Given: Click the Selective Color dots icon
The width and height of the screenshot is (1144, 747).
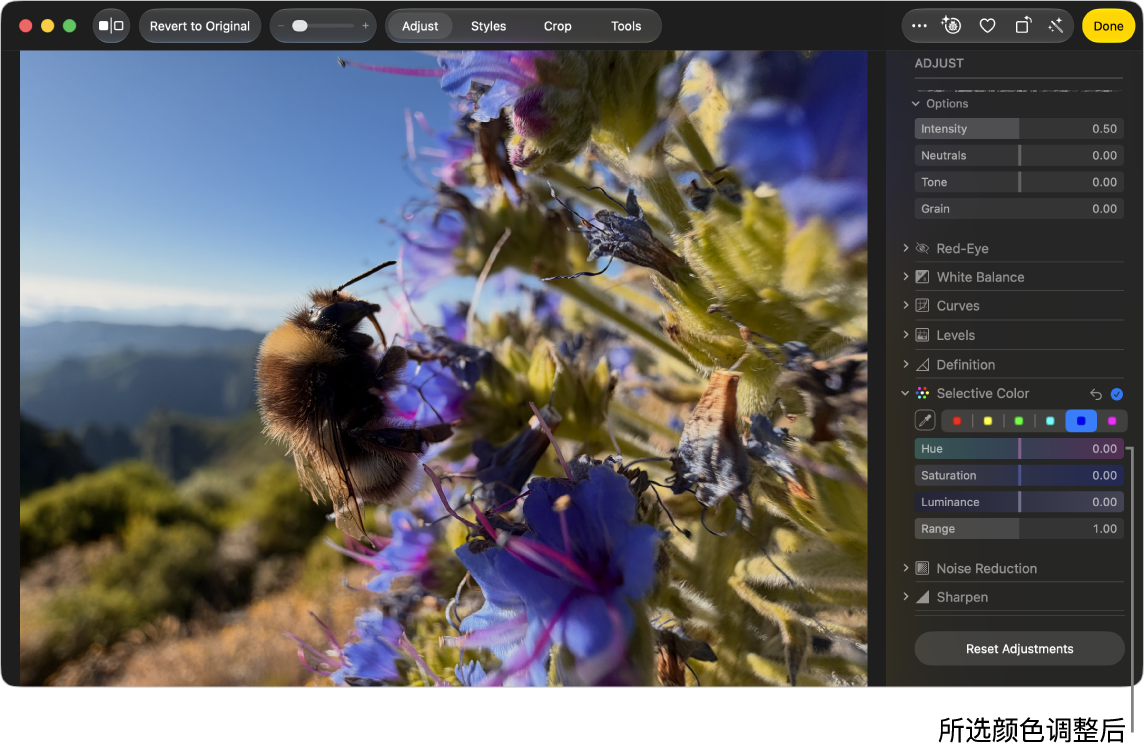Looking at the screenshot, I should click(x=922, y=393).
